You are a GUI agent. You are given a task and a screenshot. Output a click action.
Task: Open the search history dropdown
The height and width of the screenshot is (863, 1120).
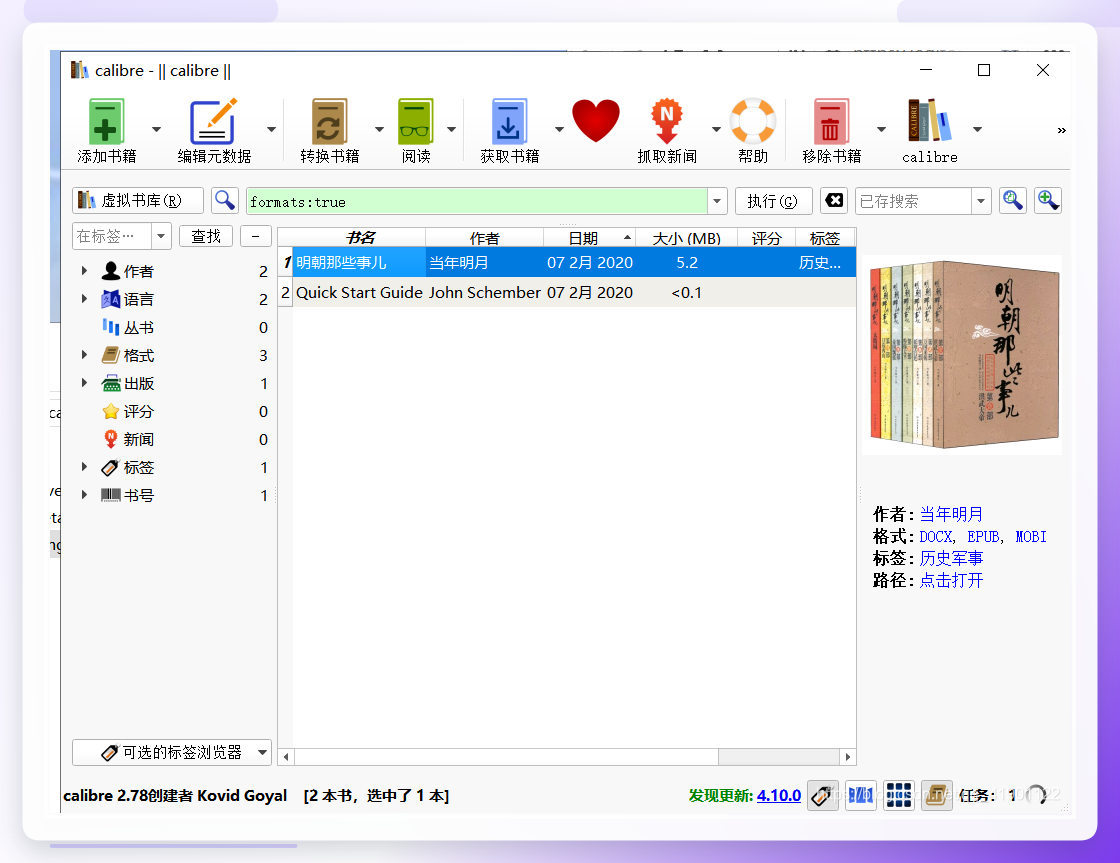tap(717, 201)
